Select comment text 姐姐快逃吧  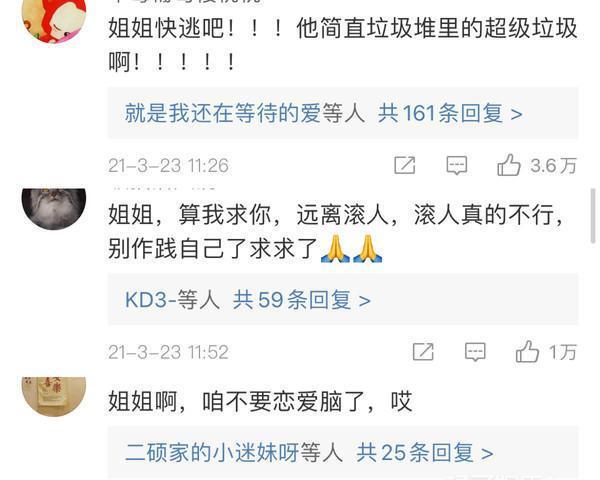tap(166, 28)
